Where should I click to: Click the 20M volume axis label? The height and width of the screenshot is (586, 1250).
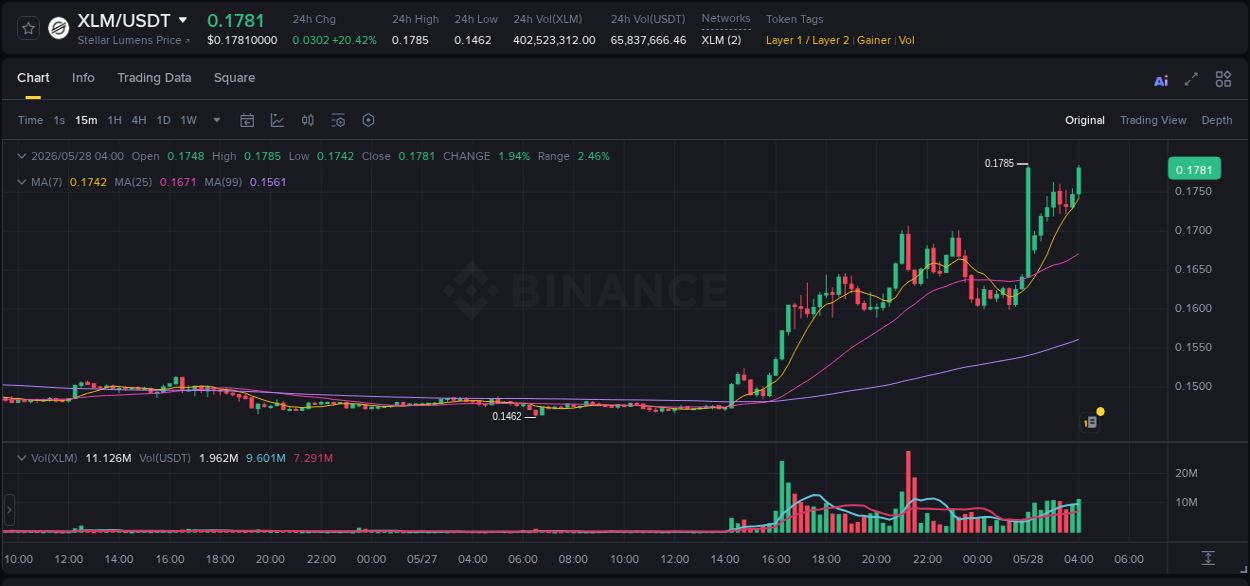1187,473
